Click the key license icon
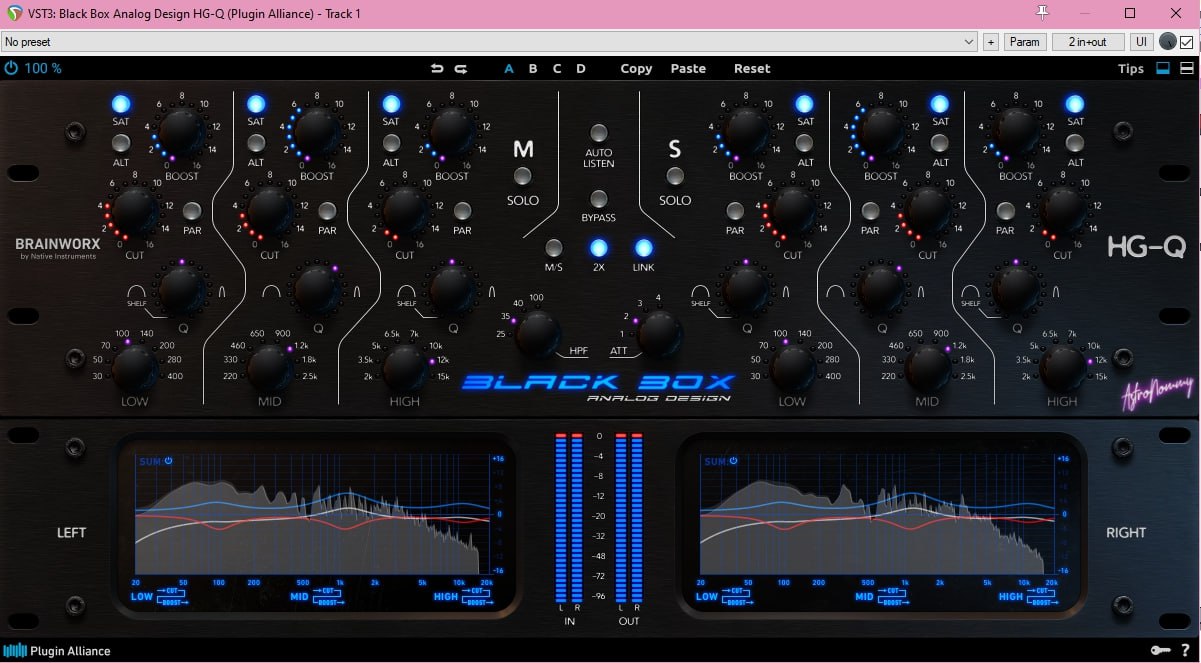The image size is (1201, 663). tap(1160, 651)
